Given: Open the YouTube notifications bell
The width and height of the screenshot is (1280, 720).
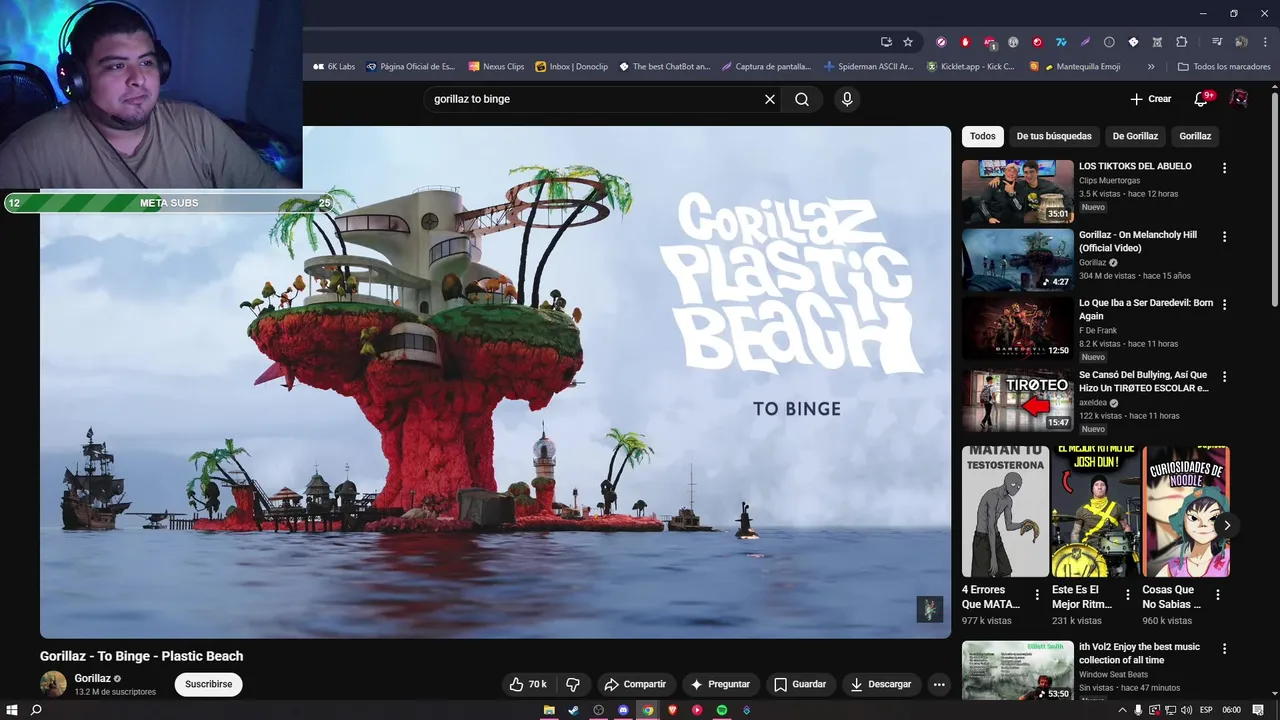Looking at the screenshot, I should tap(1202, 99).
